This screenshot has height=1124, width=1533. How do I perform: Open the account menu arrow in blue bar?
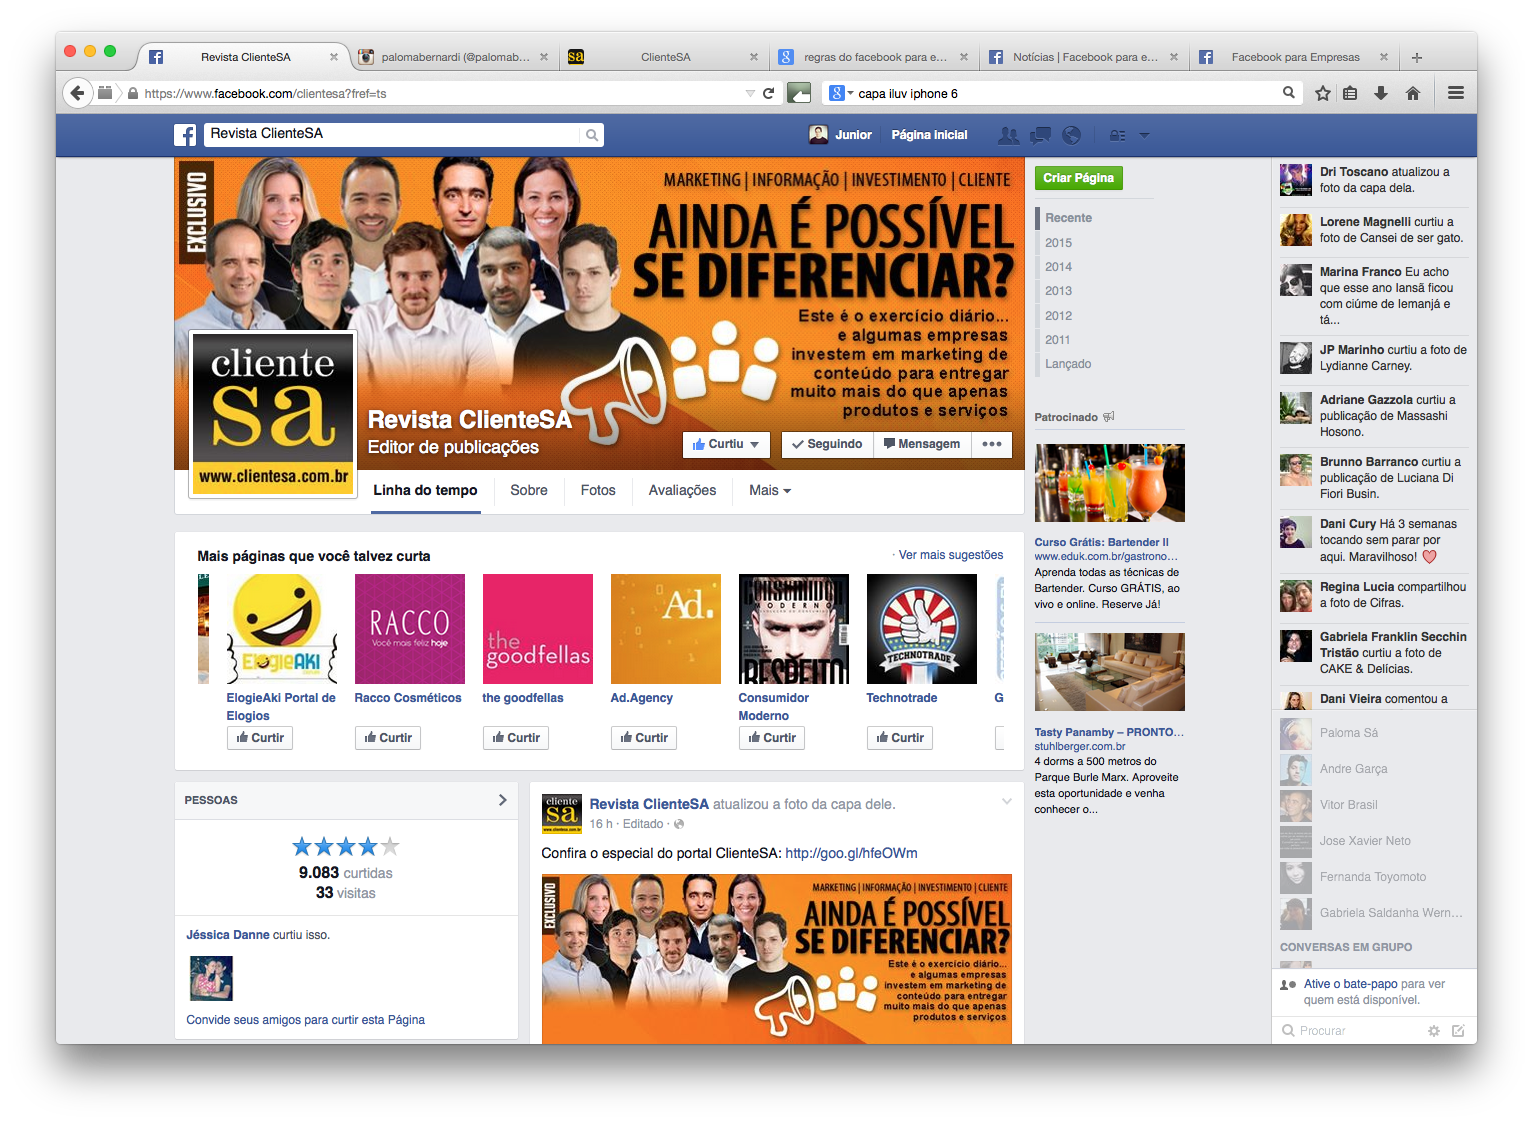point(1145,135)
